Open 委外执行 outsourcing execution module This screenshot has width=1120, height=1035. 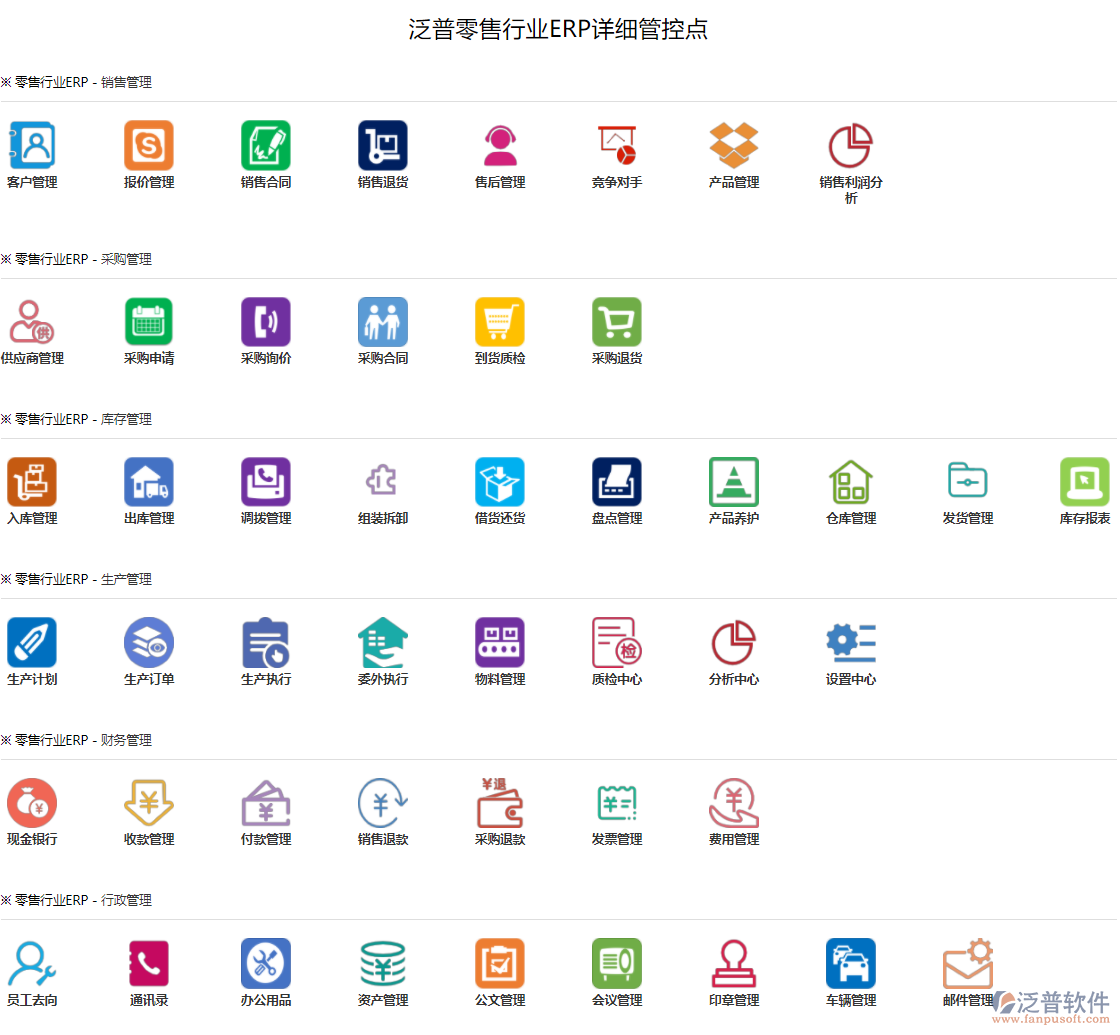pyautogui.click(x=382, y=643)
